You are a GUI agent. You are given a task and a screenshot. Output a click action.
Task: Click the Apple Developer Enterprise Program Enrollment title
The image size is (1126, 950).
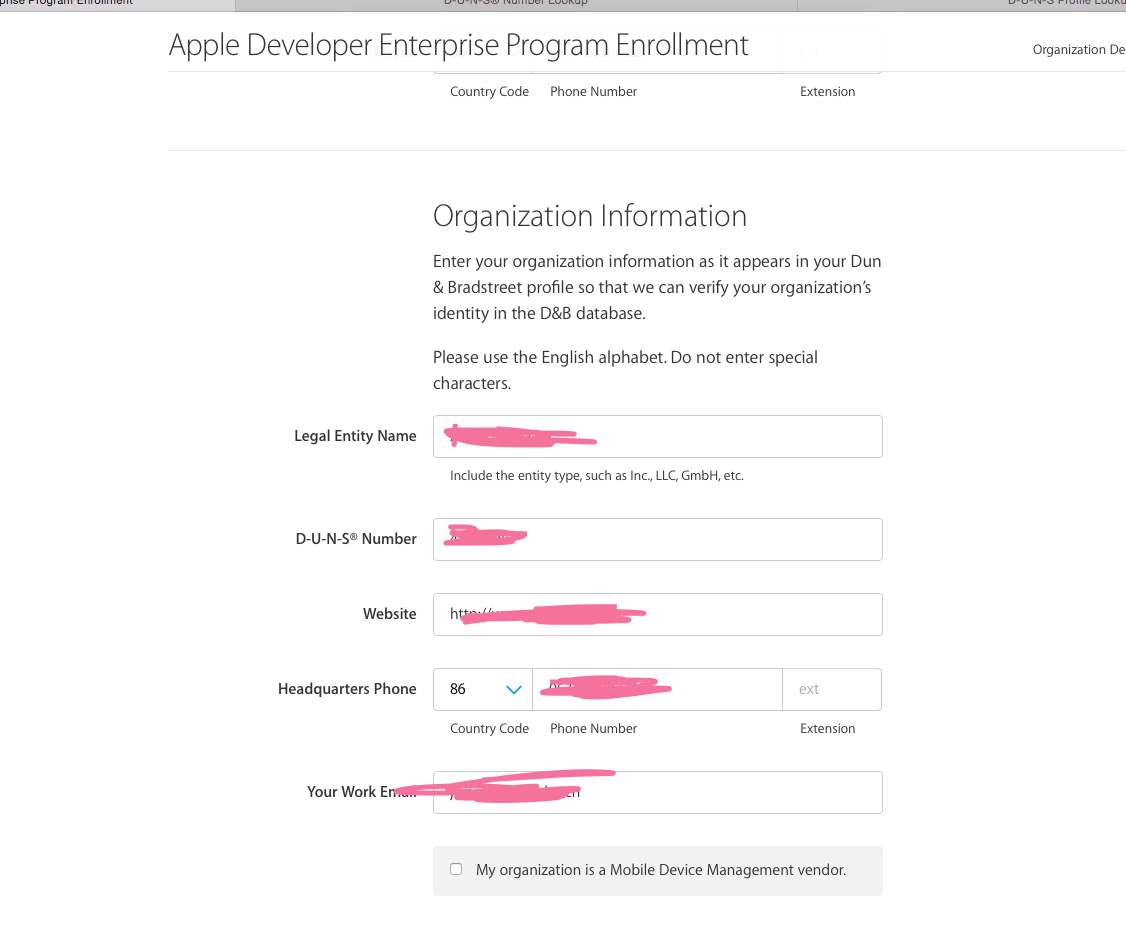[458, 45]
